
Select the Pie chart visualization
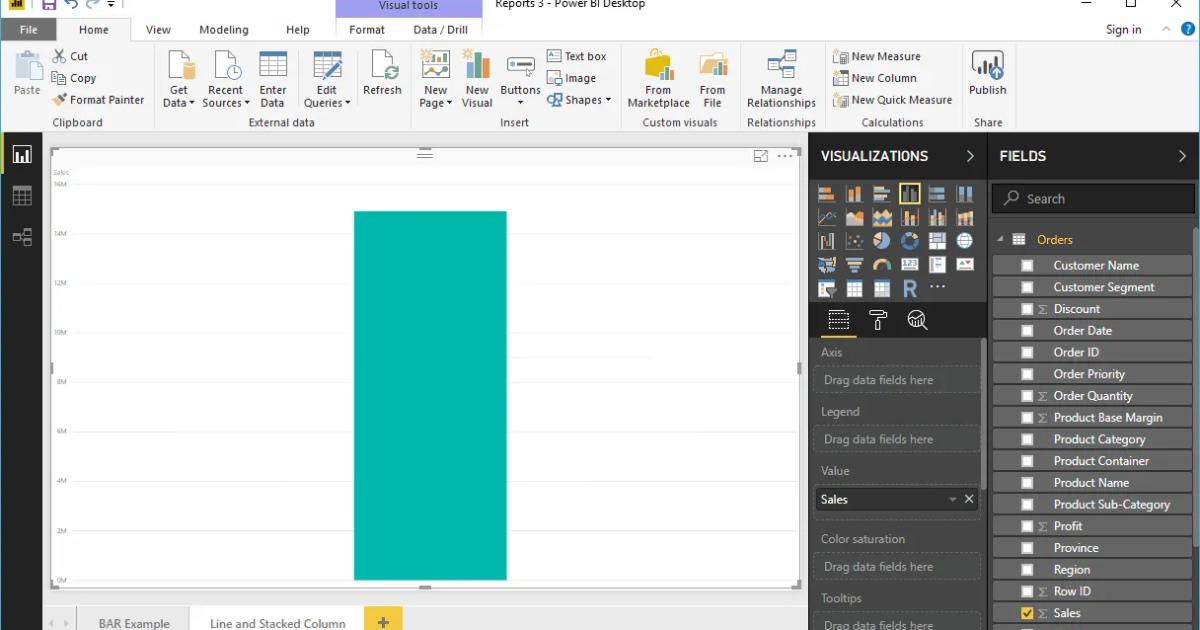882,239
